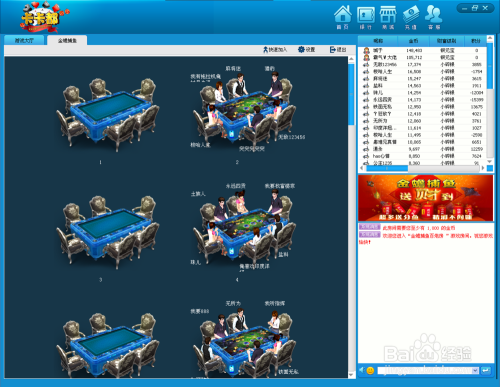
Task: Click the exit door icon in toolbar
Action: [332, 50]
